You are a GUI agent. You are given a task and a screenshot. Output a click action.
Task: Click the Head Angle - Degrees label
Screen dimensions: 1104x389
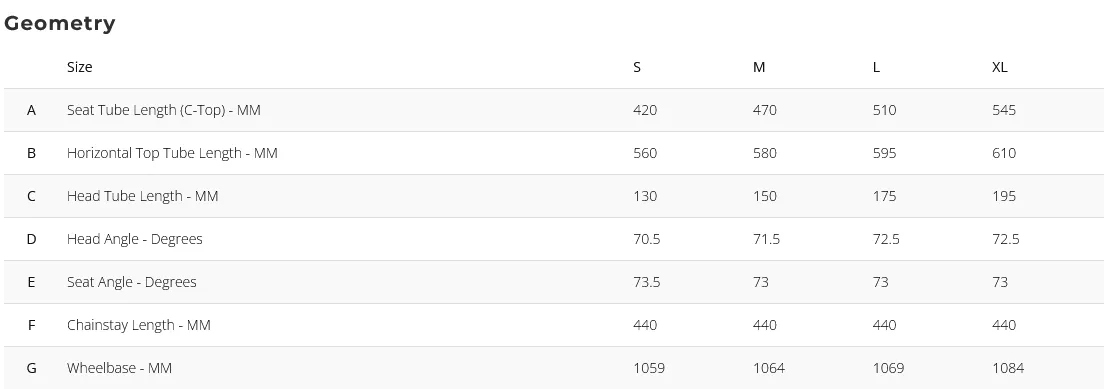click(134, 239)
